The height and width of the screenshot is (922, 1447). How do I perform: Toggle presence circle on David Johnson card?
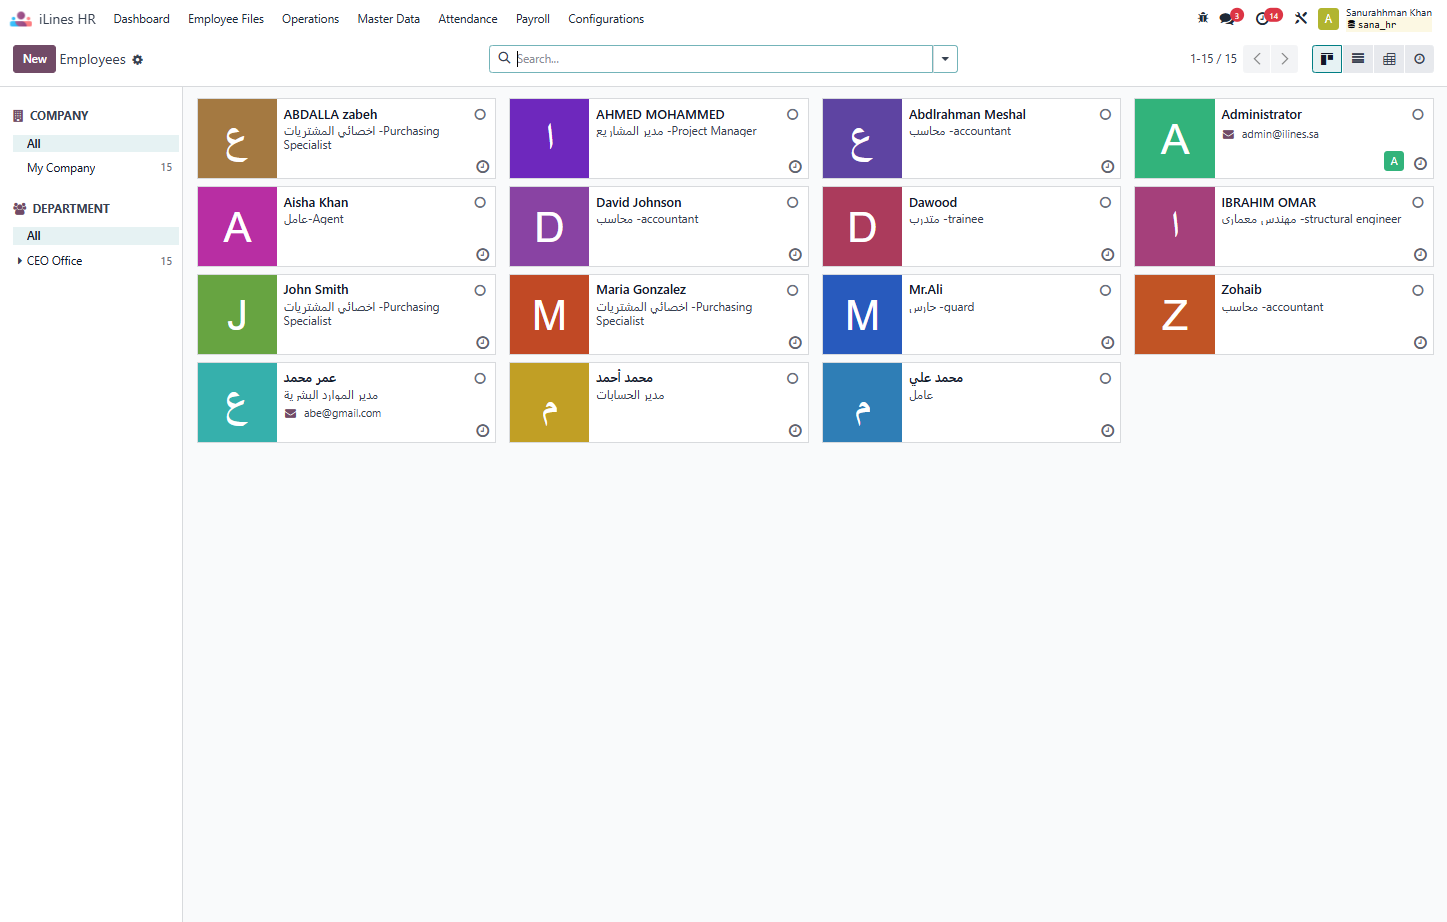tap(793, 203)
